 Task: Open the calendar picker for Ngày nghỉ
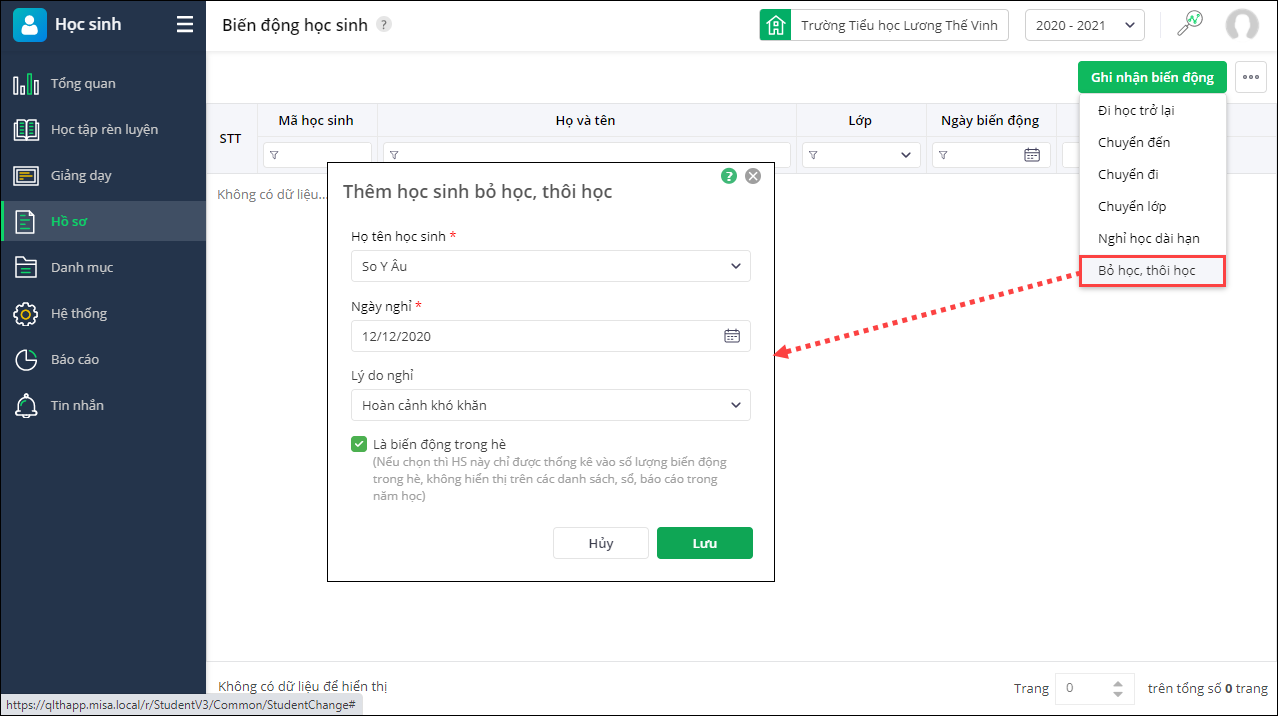(x=732, y=336)
